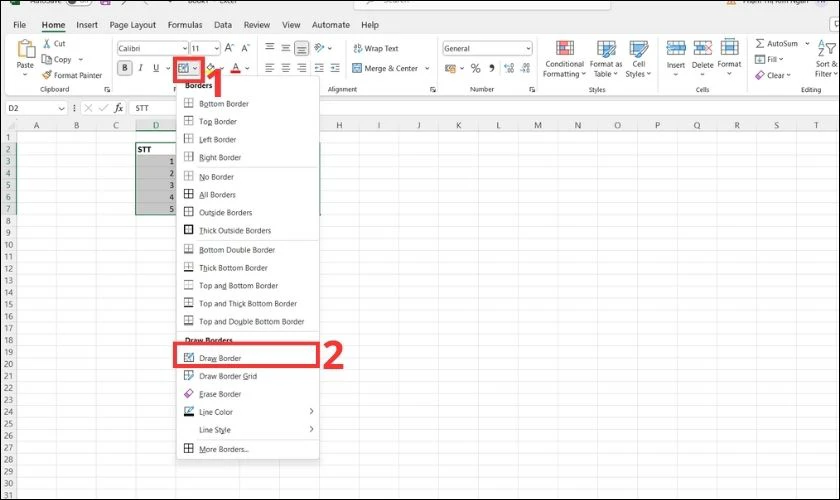Click the Paste icon
The height and width of the screenshot is (500, 840).
coord(25,50)
